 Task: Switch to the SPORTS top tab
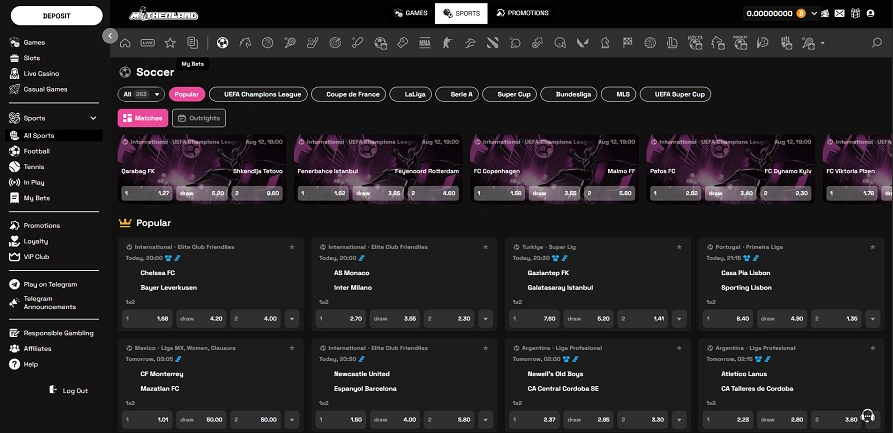(461, 13)
